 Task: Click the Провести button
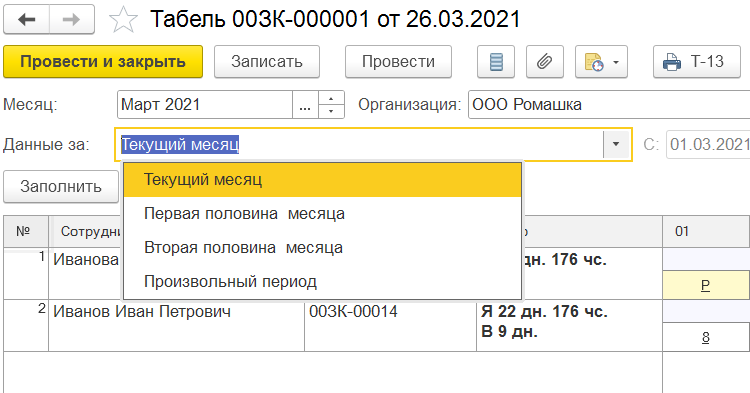pyautogui.click(x=398, y=62)
